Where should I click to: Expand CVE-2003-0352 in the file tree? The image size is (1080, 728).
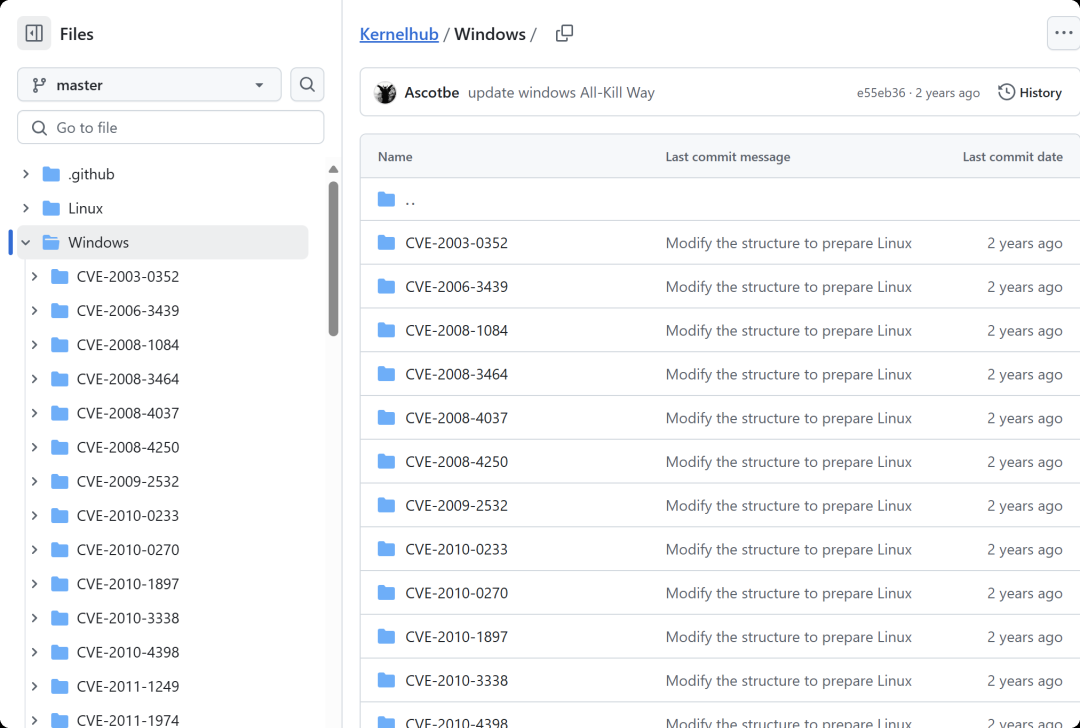click(x=34, y=276)
